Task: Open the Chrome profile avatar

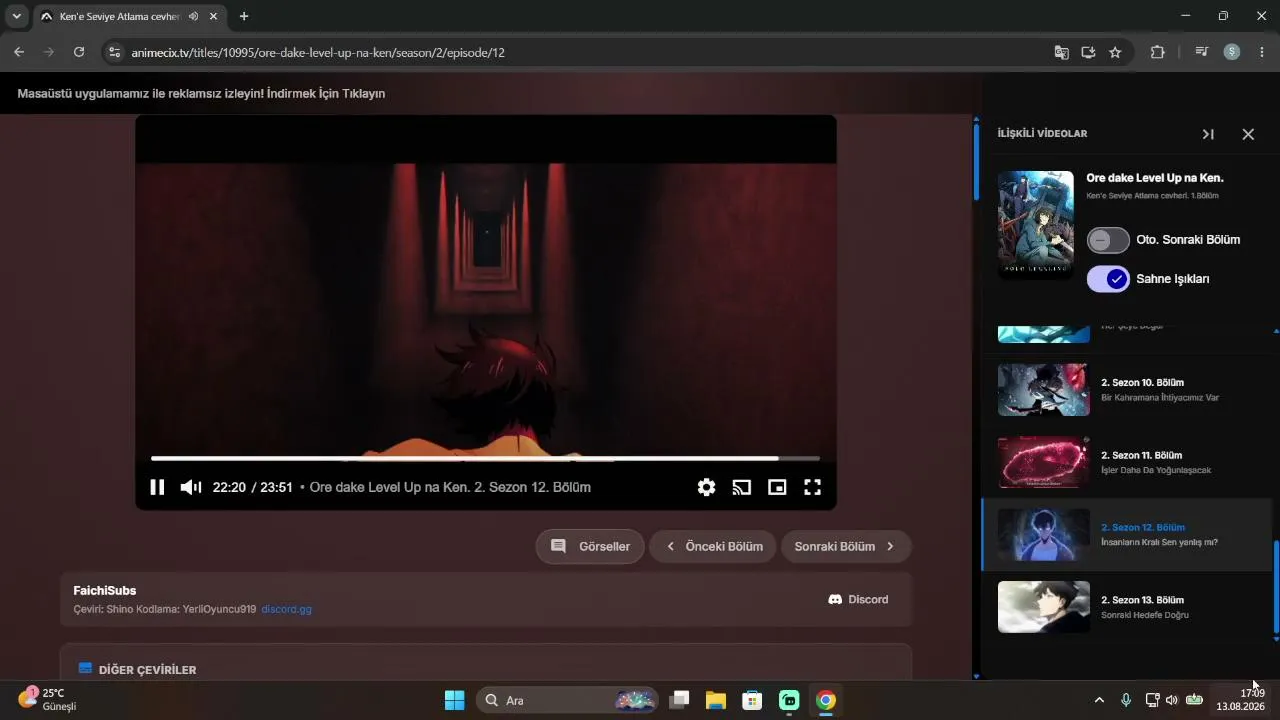Action: (1232, 52)
